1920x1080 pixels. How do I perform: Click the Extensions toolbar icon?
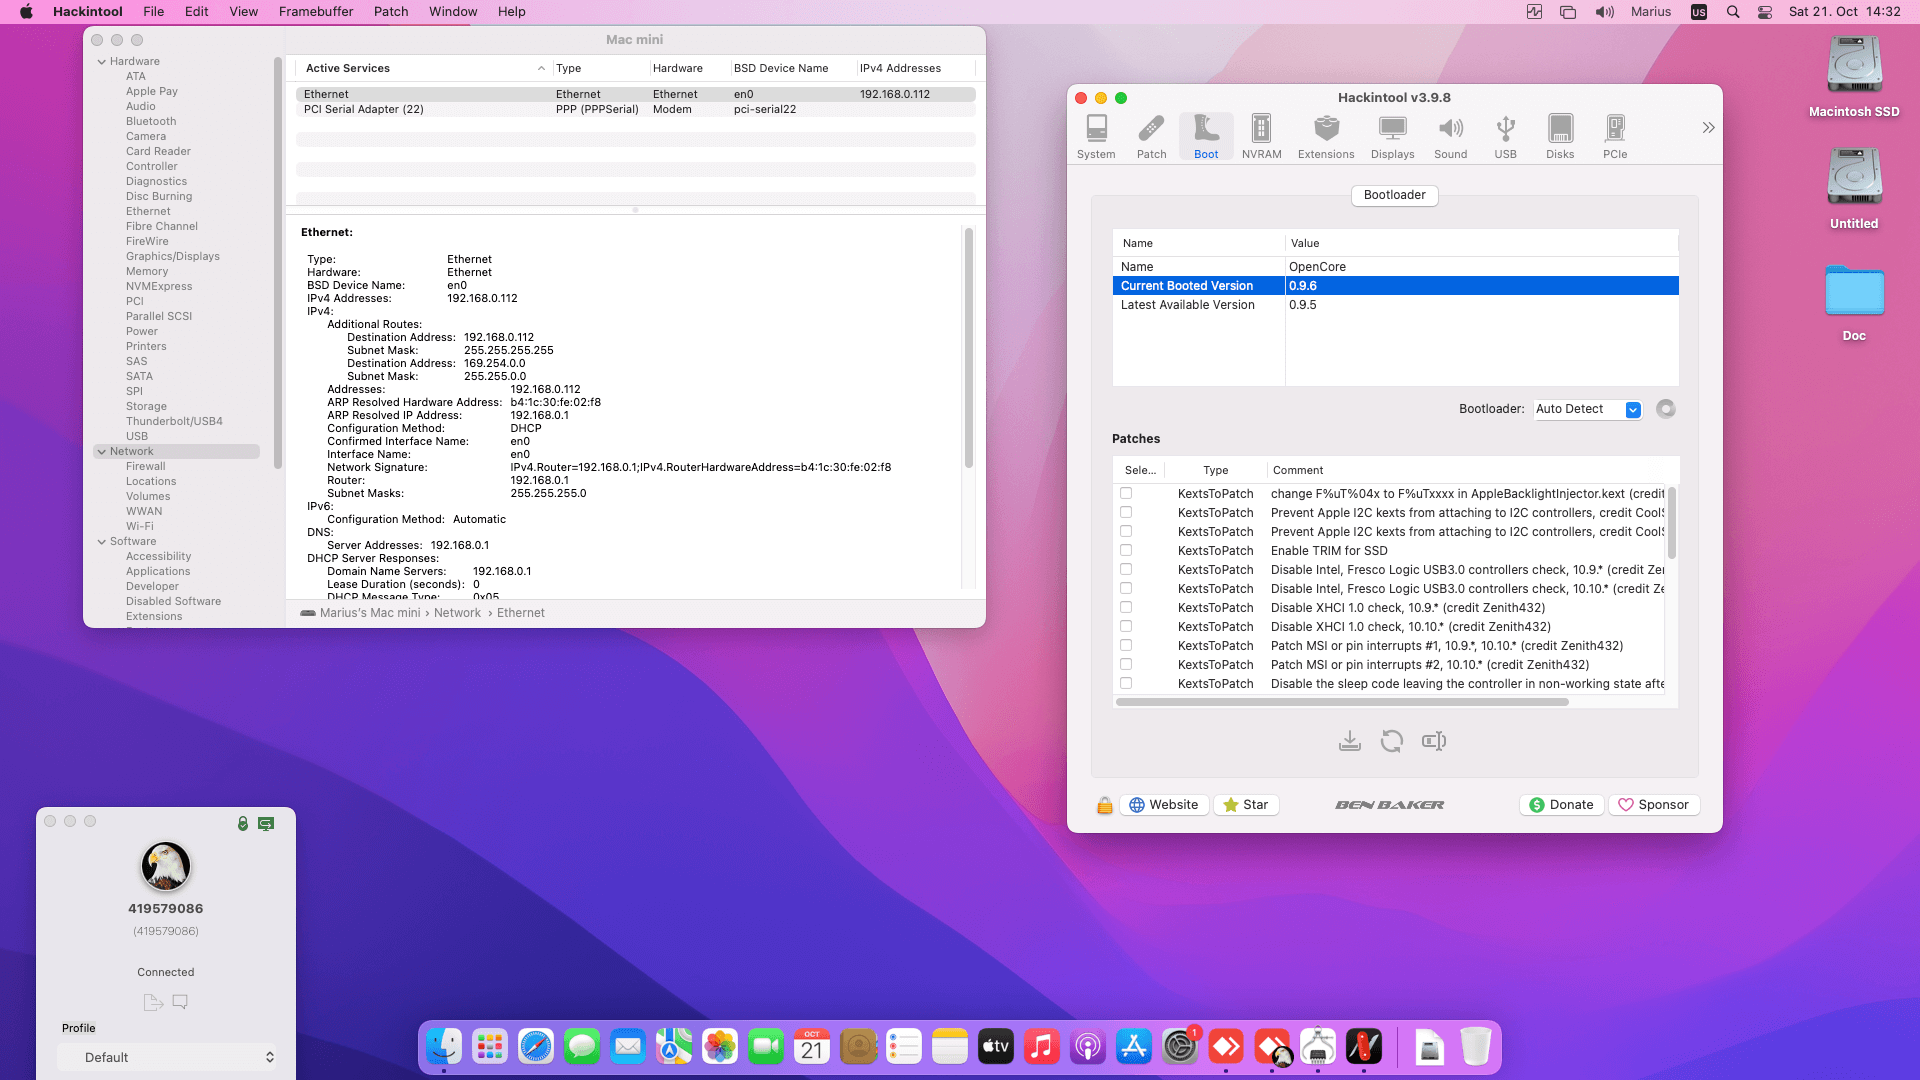(1326, 136)
